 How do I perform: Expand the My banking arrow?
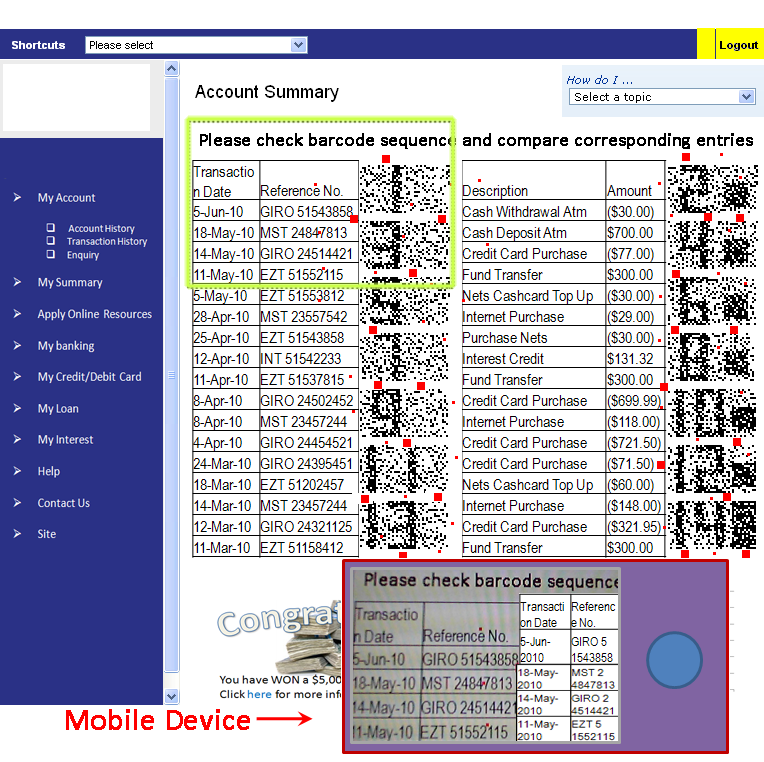(17, 345)
